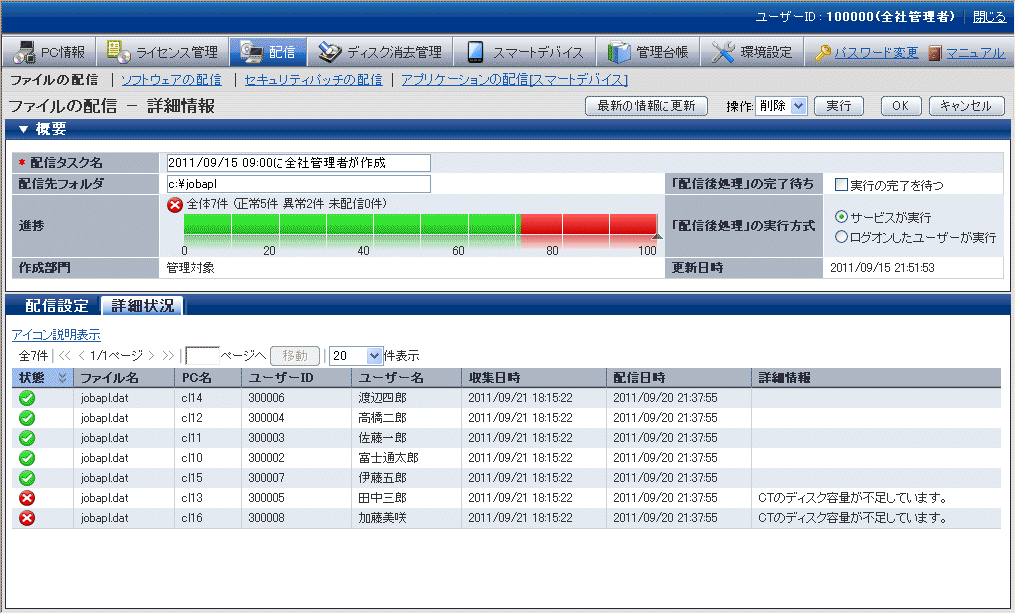Select ログオンしたユーザーが実行 radio button

tap(841, 237)
